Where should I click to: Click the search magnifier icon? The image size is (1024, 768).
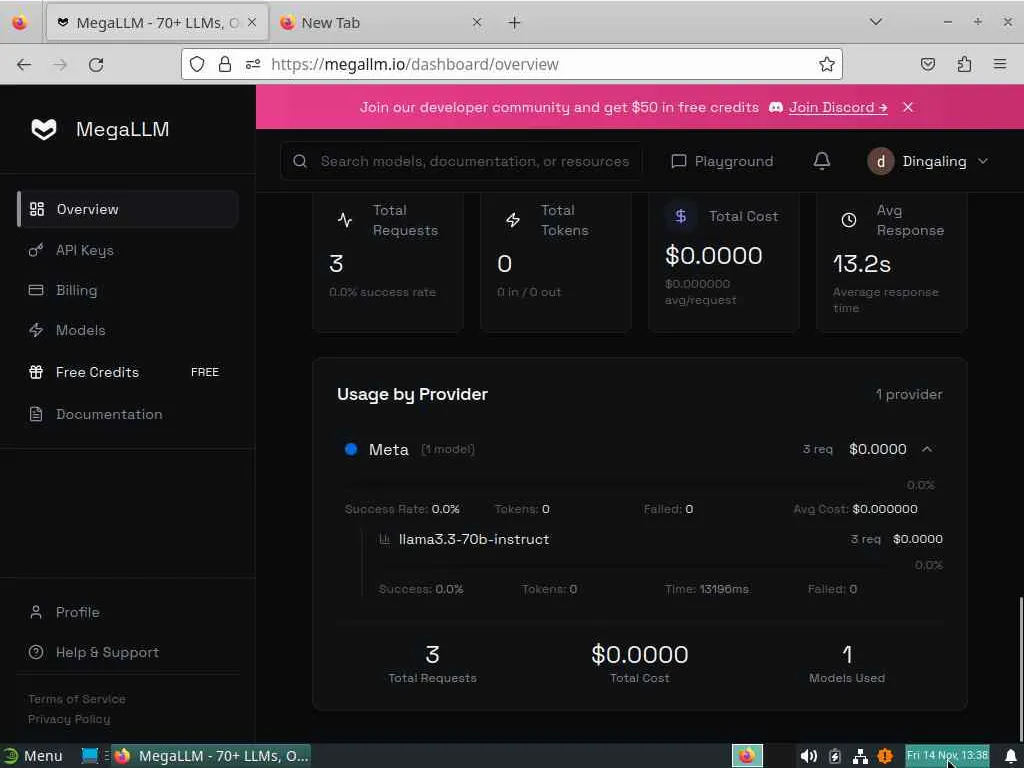[300, 161]
